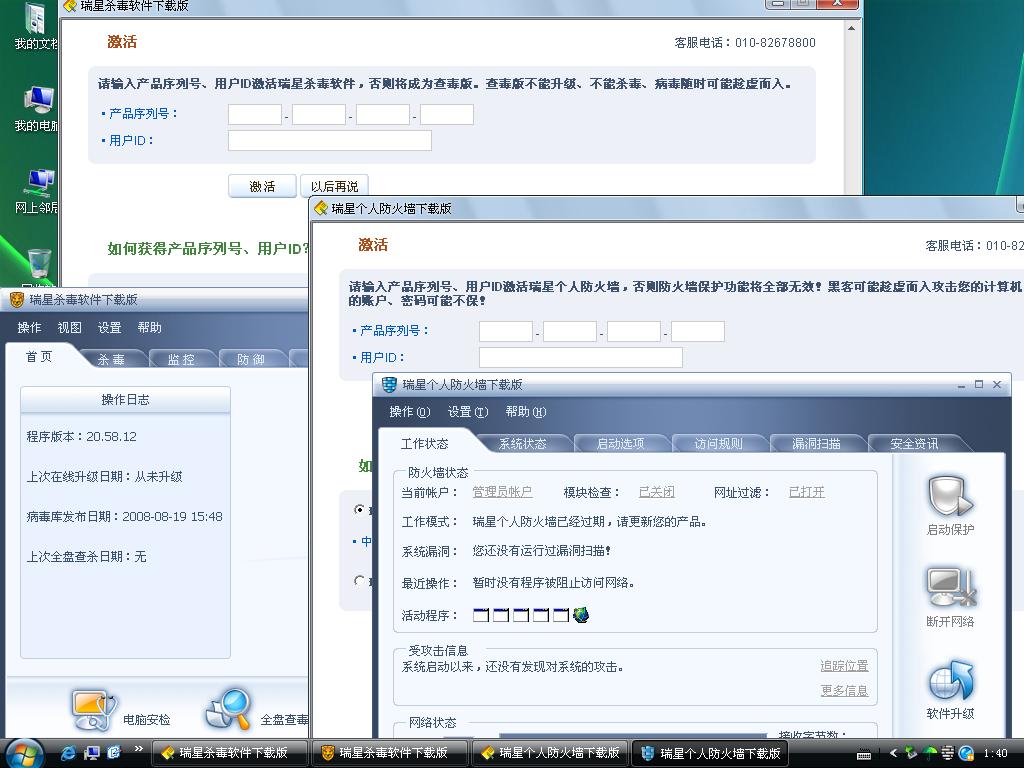
Task: Click second 瑞星杀毒软件下载版 taskbar button with lion
Action: (x=390, y=753)
